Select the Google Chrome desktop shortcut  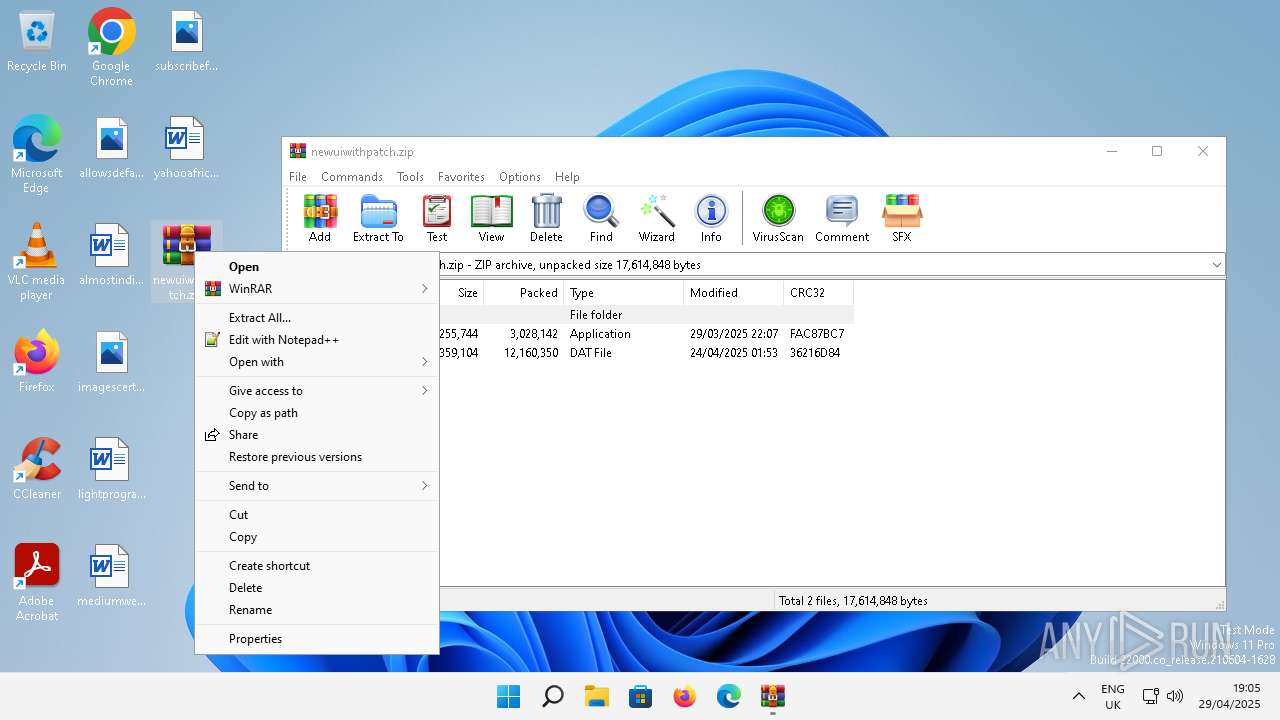111,47
